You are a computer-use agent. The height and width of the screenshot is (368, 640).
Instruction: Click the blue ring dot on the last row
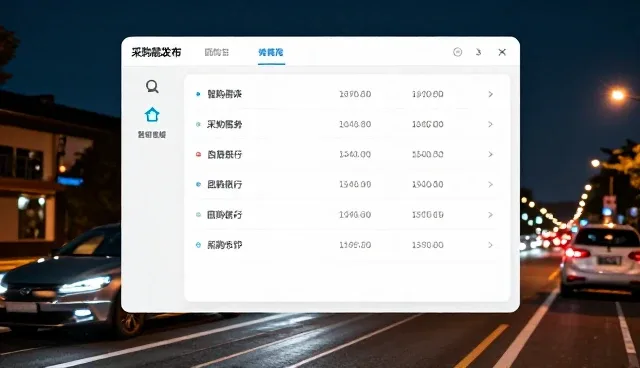click(x=198, y=245)
